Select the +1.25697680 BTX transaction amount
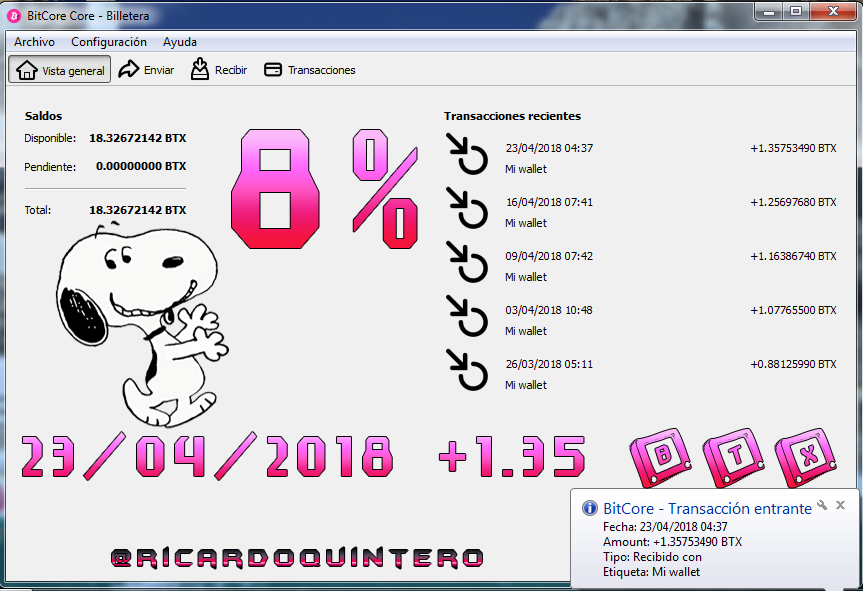863x591 pixels. pyautogui.click(x=793, y=202)
